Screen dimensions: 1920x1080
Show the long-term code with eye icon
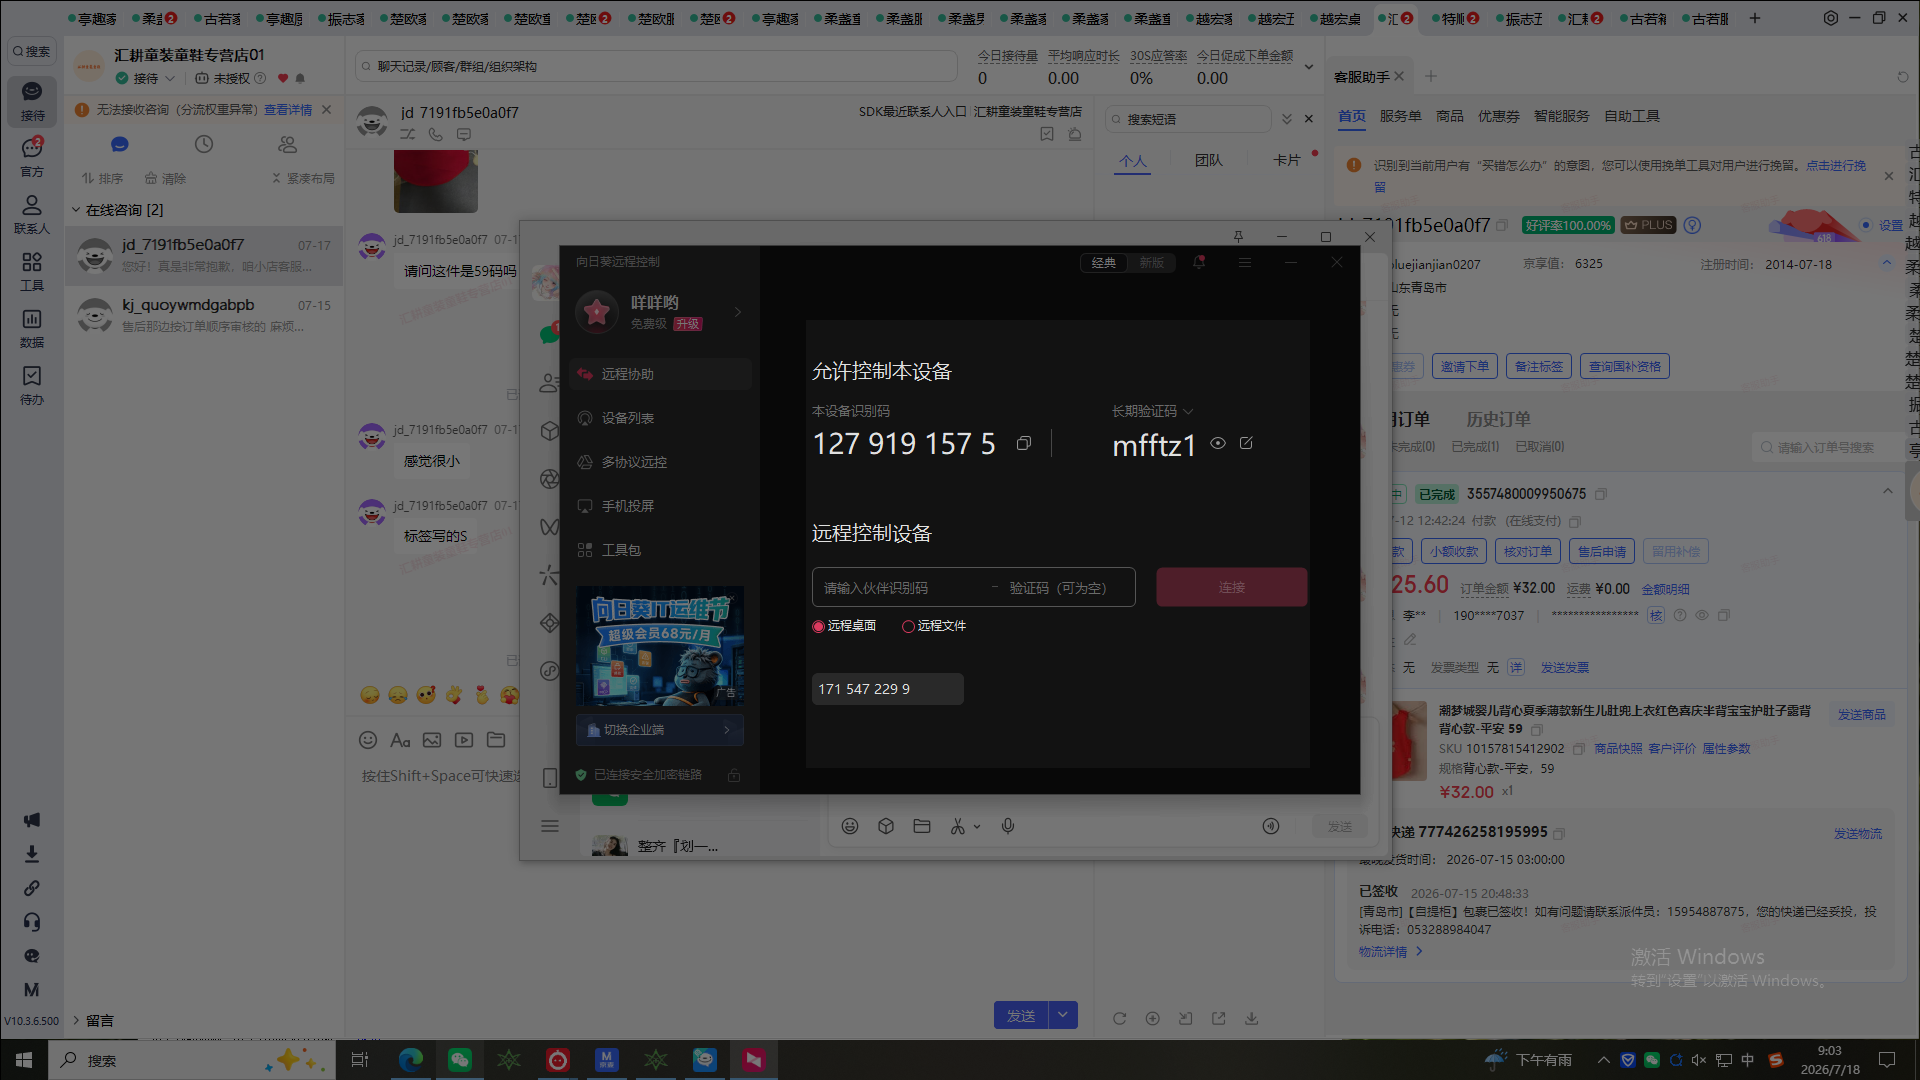click(x=1218, y=443)
